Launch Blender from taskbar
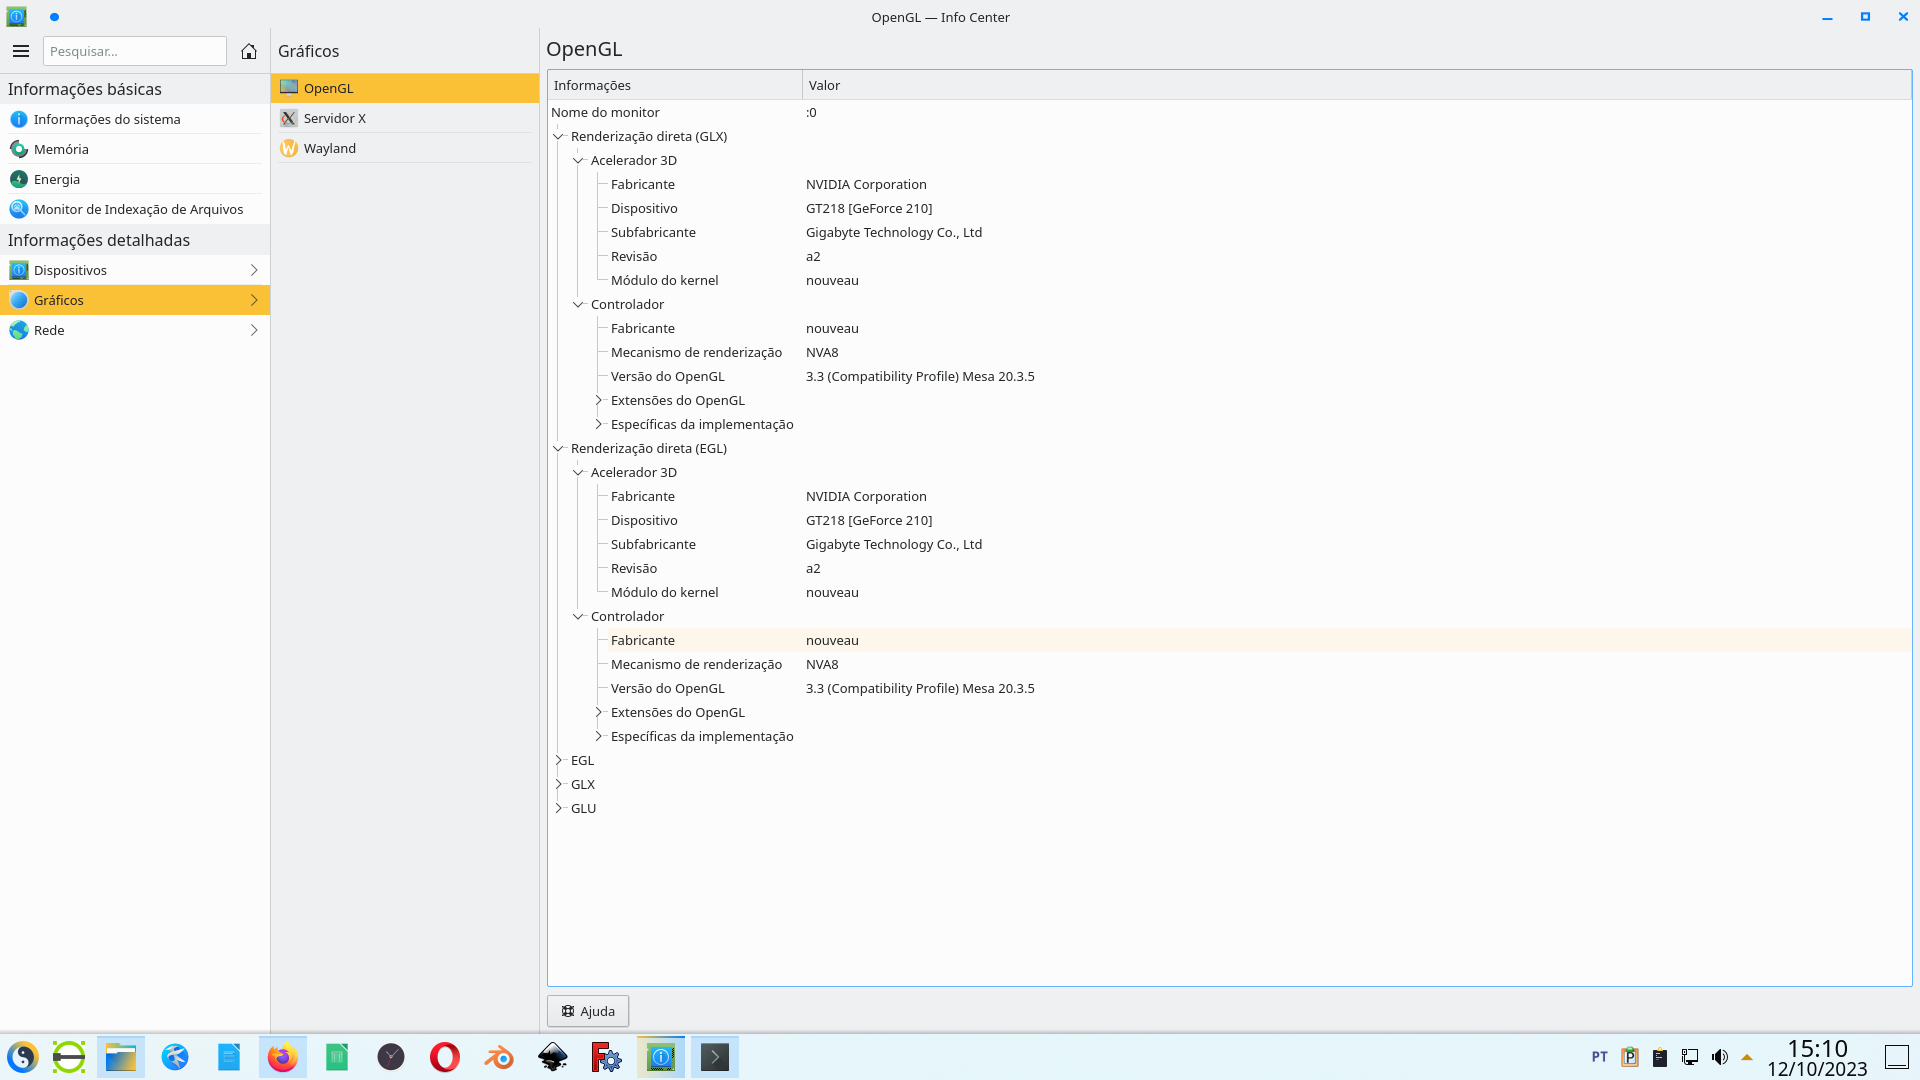The height and width of the screenshot is (1080, 1920). 499,1057
